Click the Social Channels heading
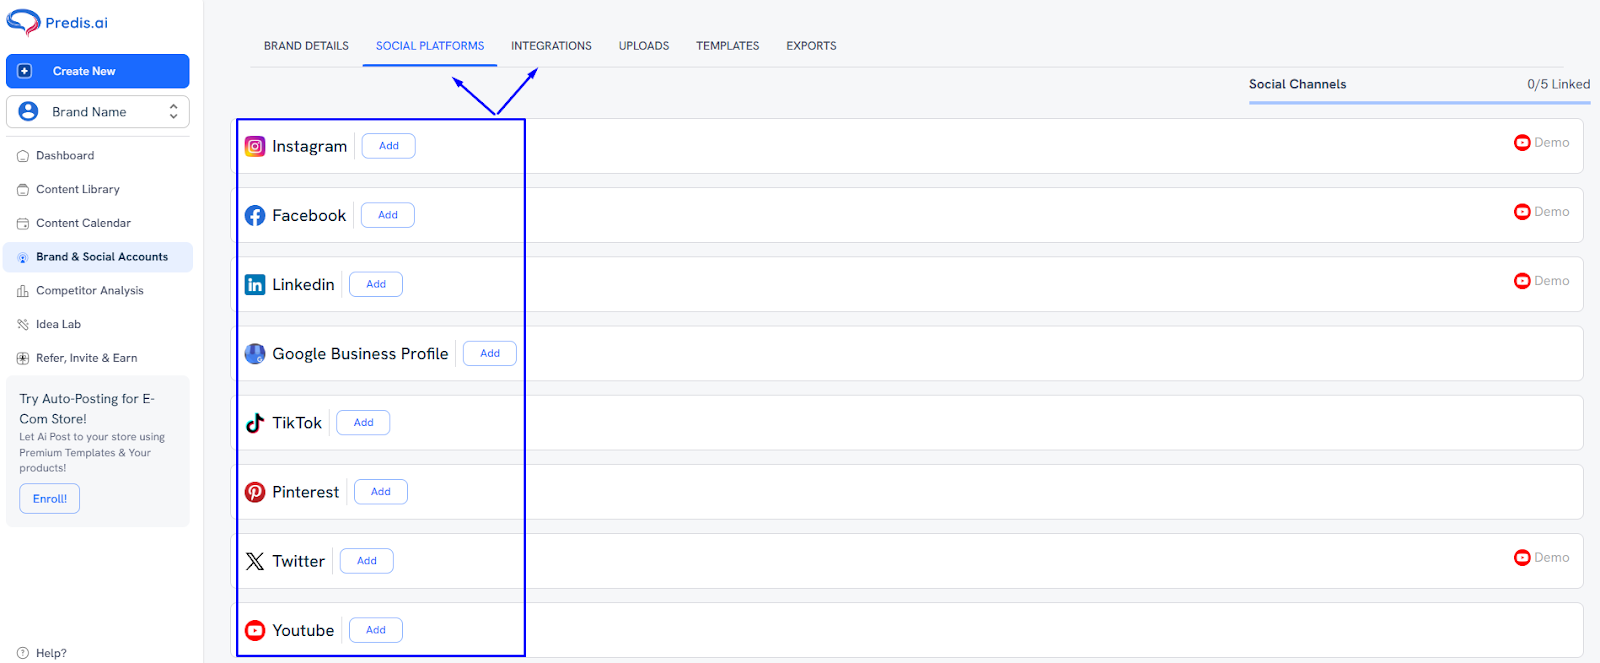Image resolution: width=1600 pixels, height=663 pixels. 1297,84
